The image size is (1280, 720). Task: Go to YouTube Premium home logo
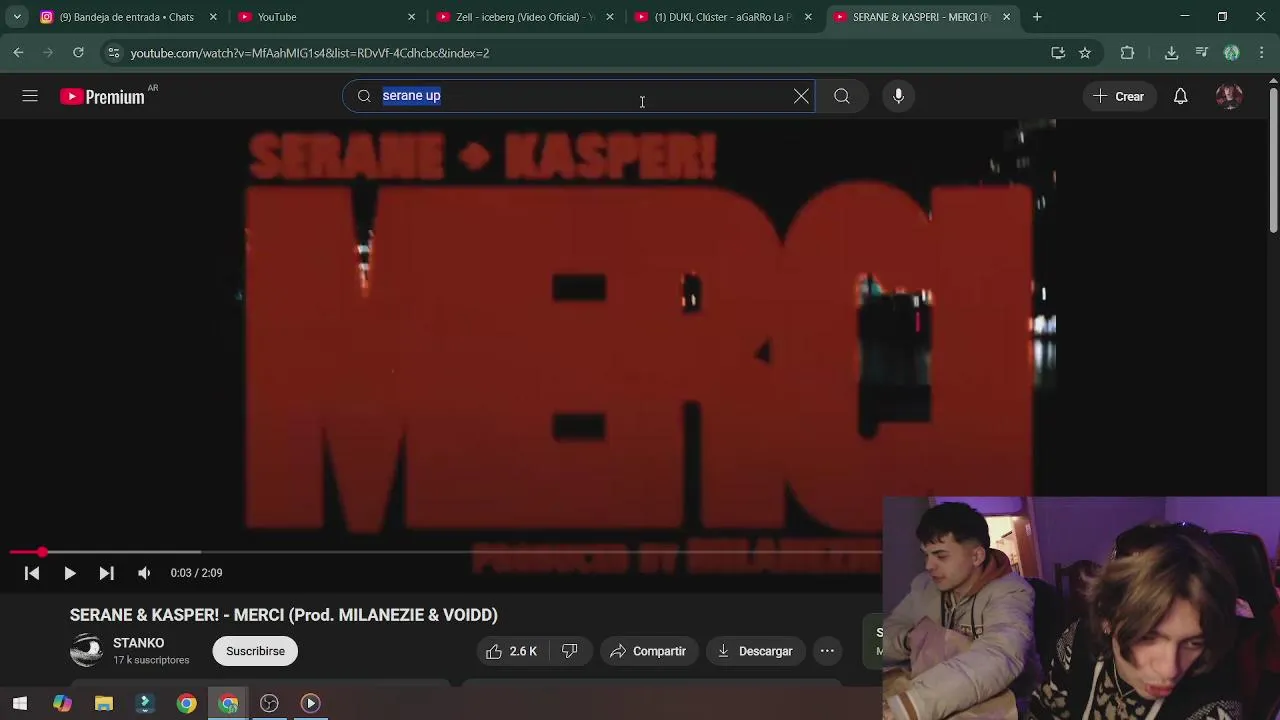pos(102,97)
